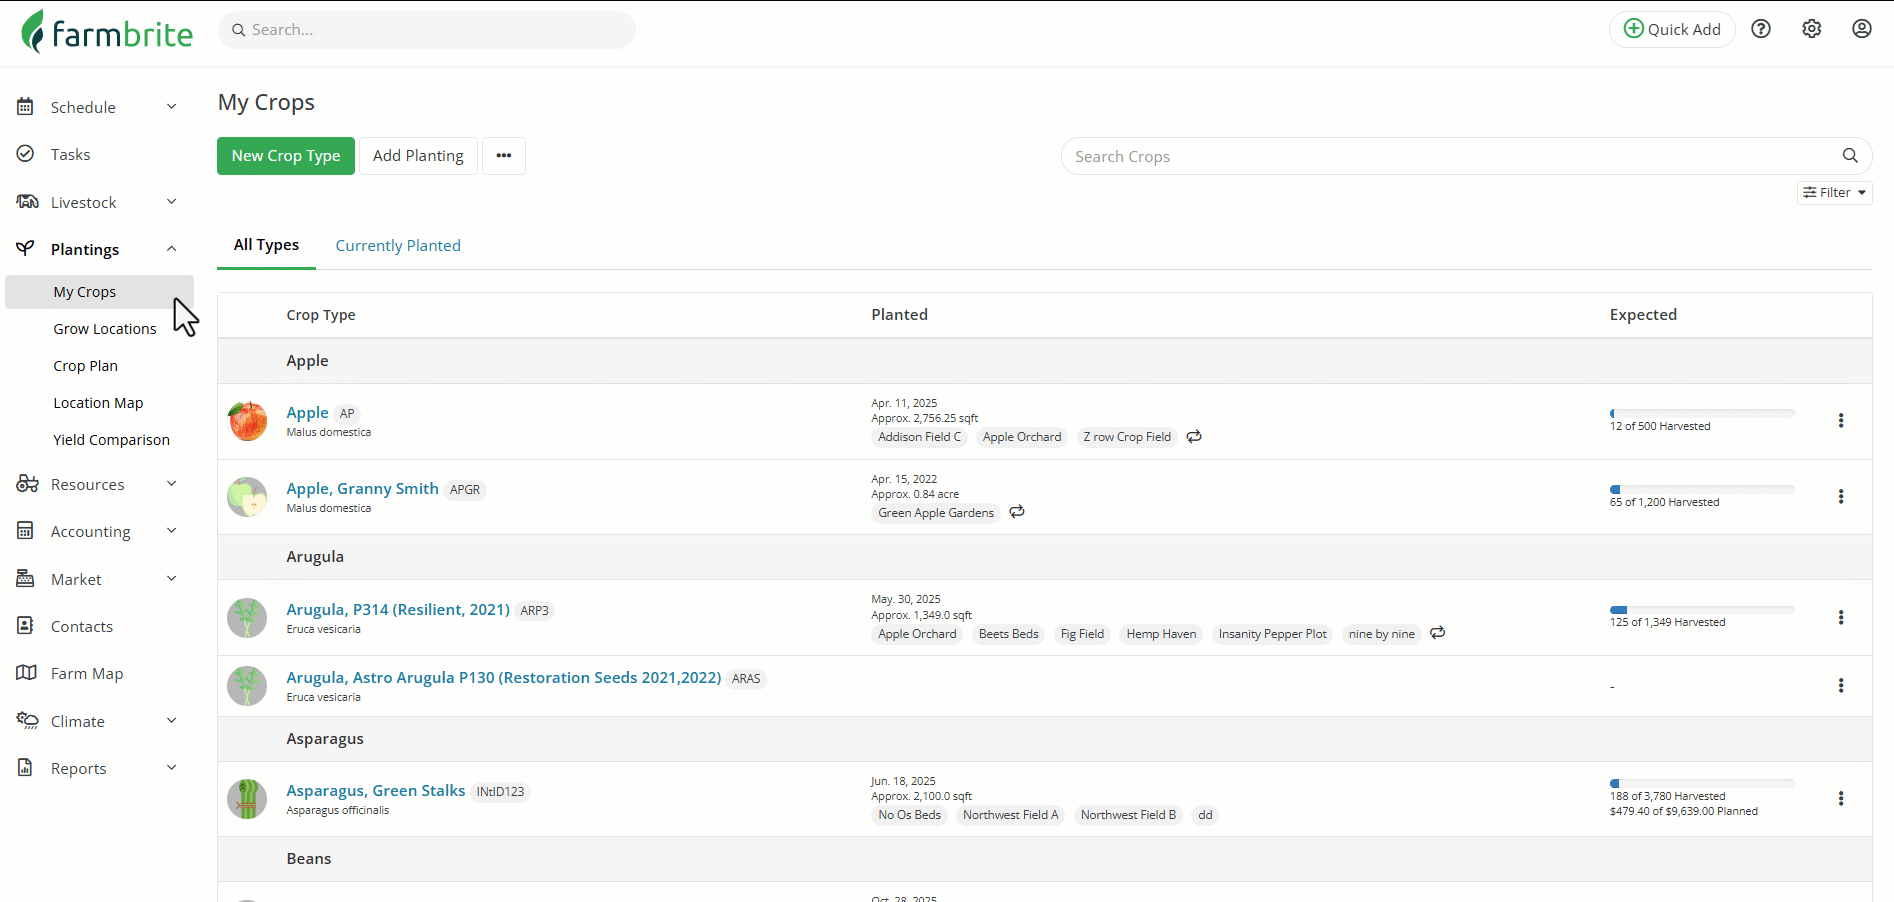Image resolution: width=1894 pixels, height=902 pixels.
Task: Click the global Search field
Action: [x=427, y=30]
